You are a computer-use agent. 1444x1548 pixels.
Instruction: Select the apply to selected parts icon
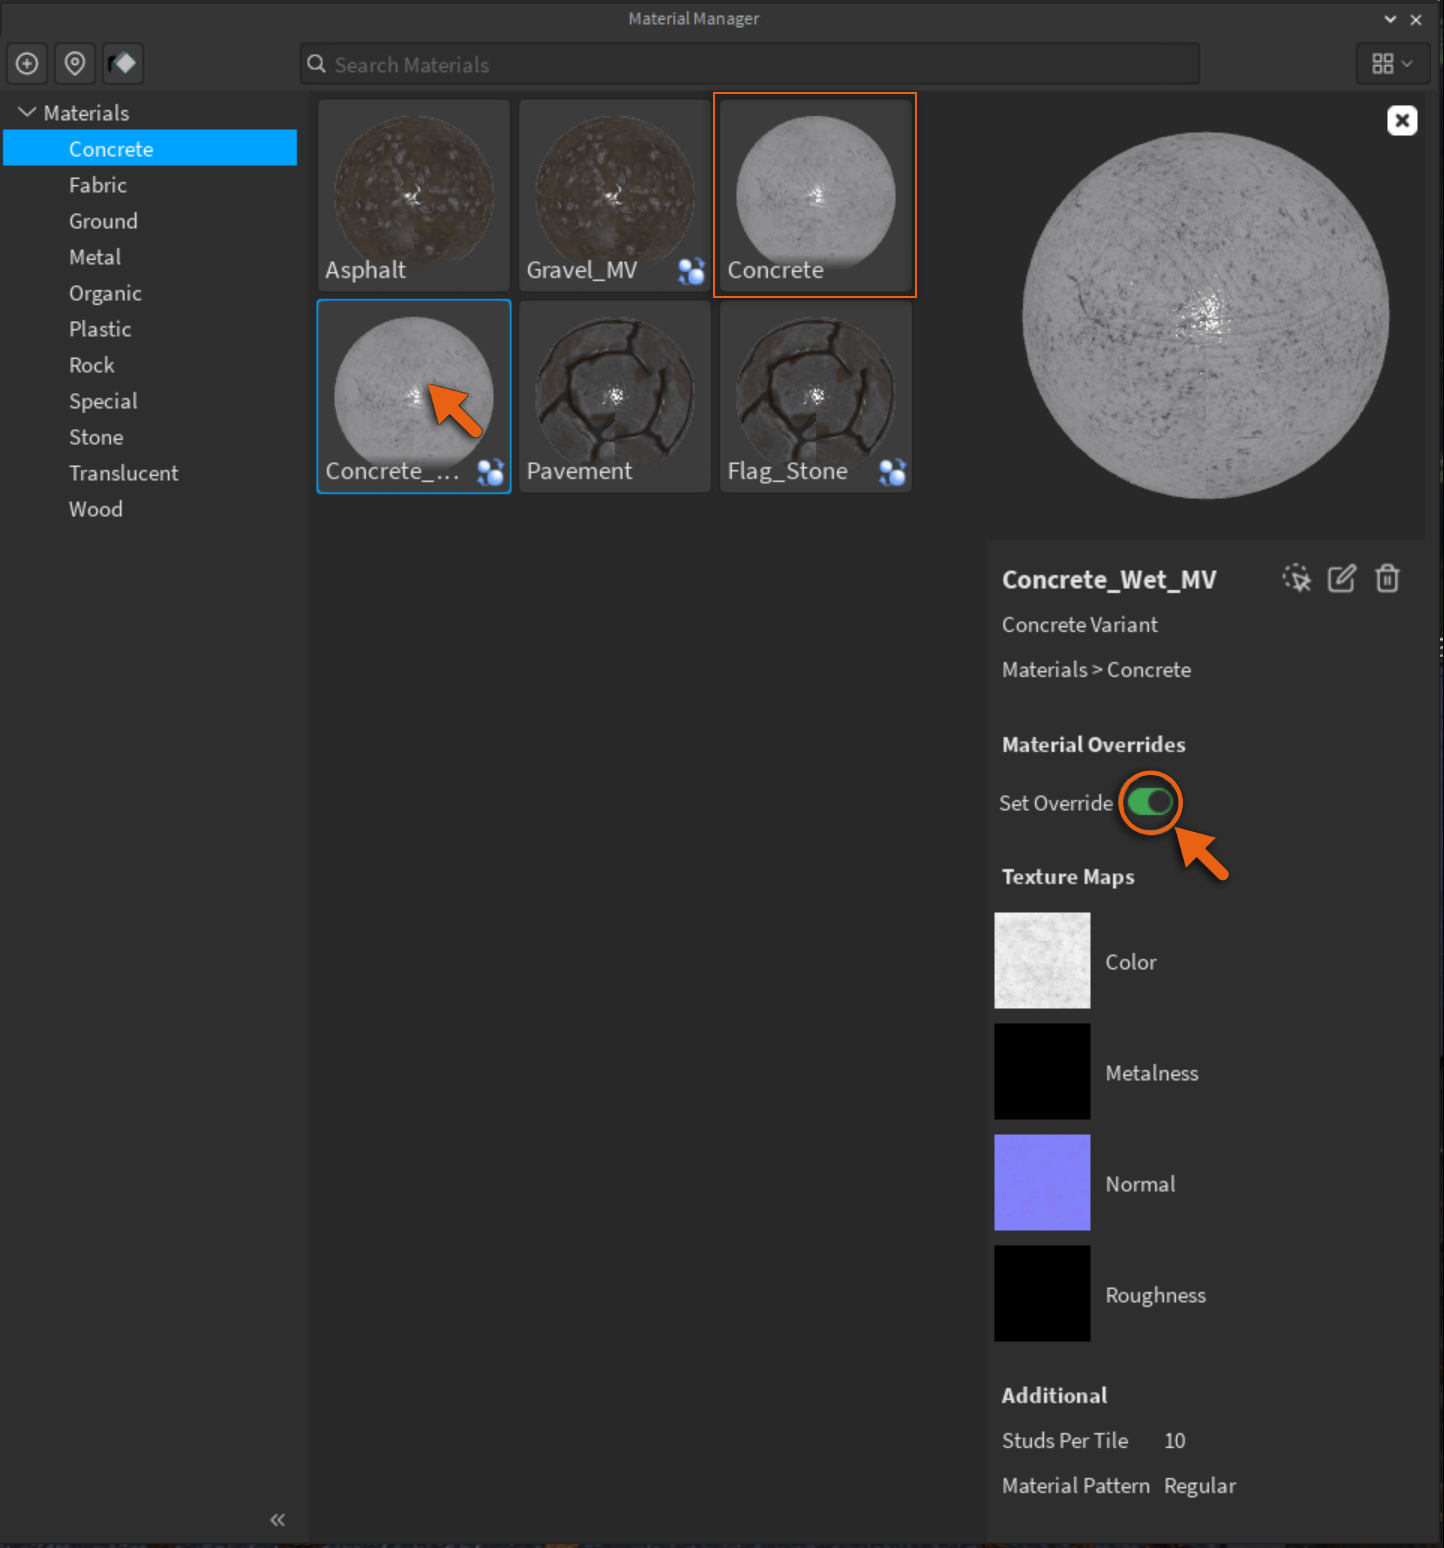[x=123, y=64]
